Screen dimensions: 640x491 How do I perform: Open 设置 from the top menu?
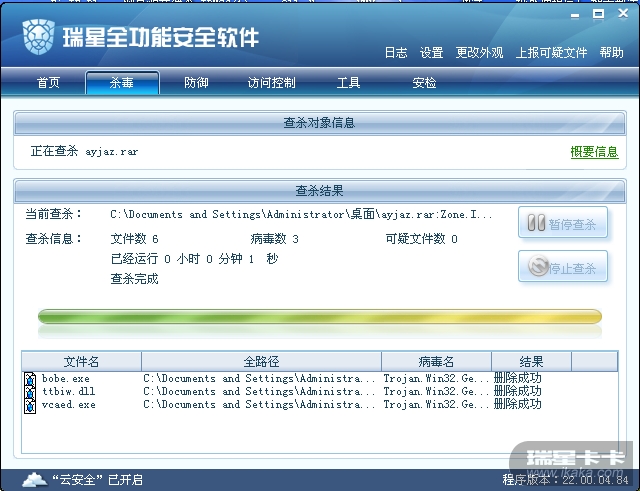(x=432, y=53)
